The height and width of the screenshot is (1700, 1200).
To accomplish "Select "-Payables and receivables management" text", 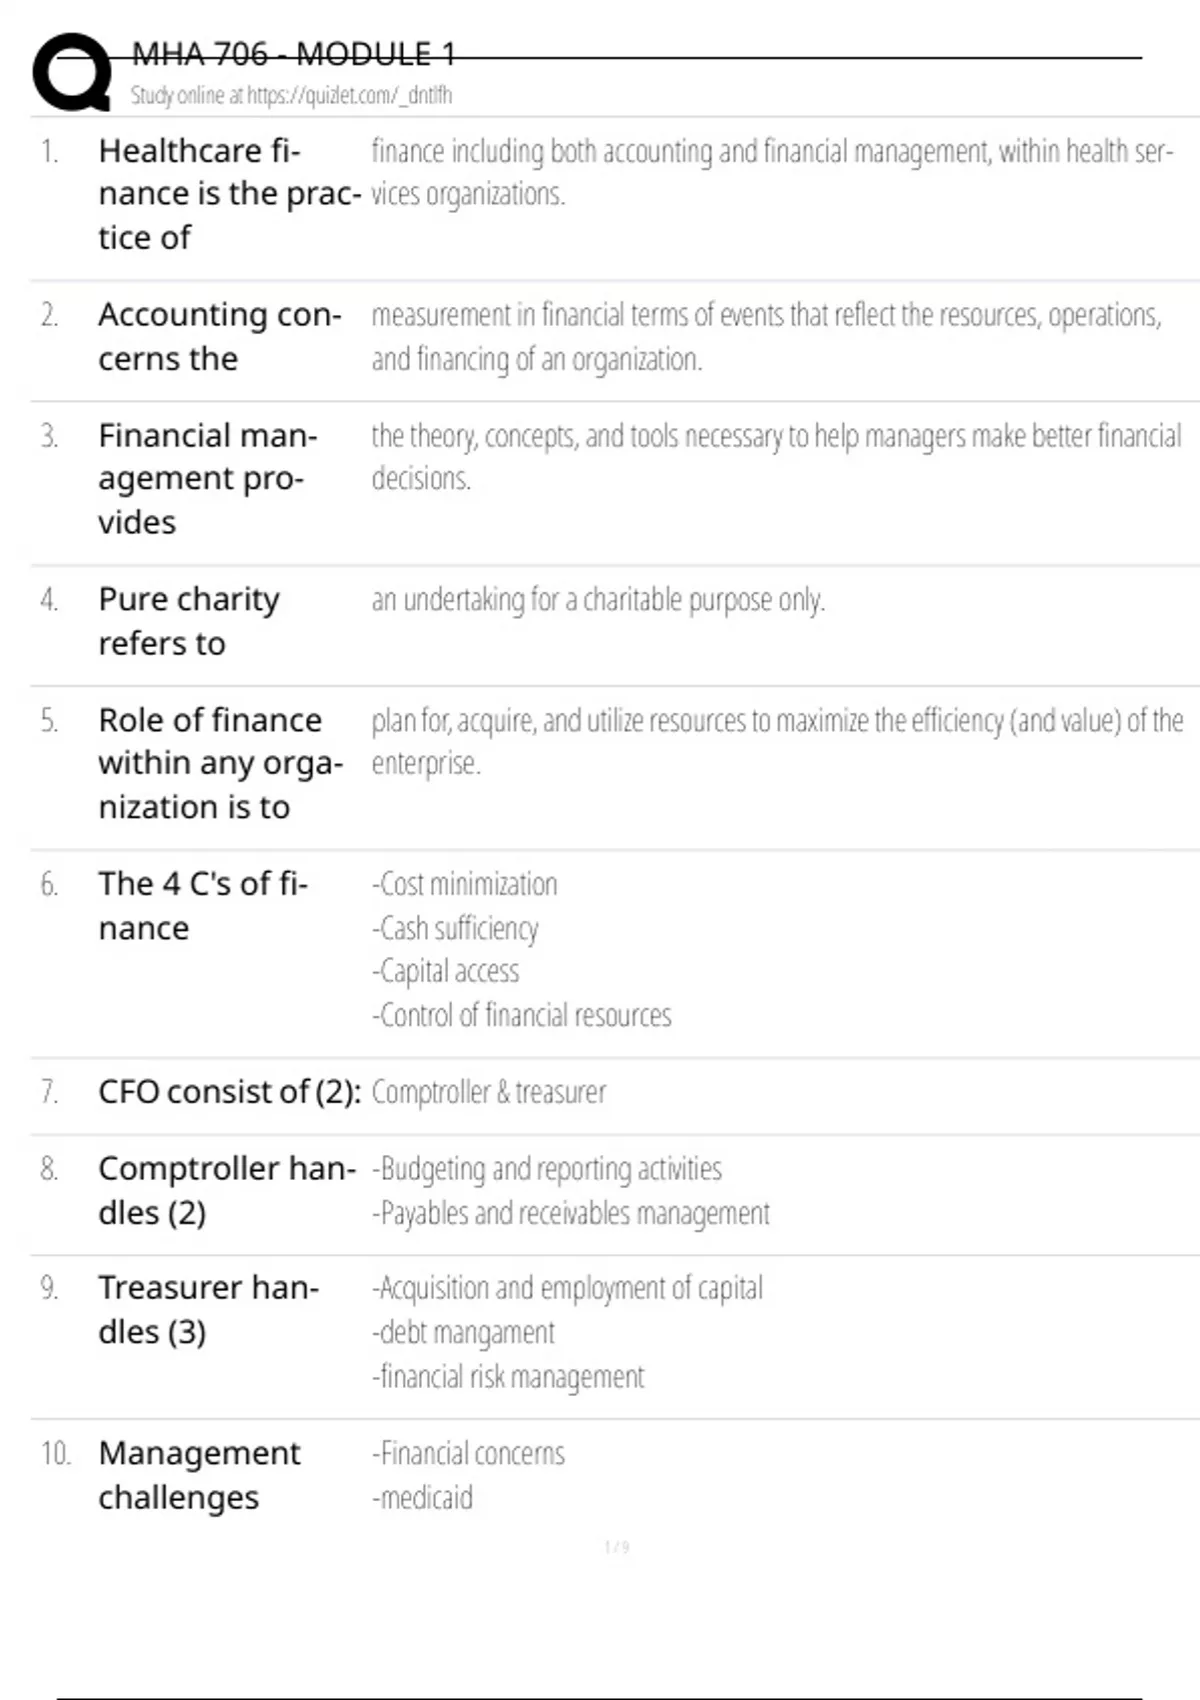I will 570,1213.
